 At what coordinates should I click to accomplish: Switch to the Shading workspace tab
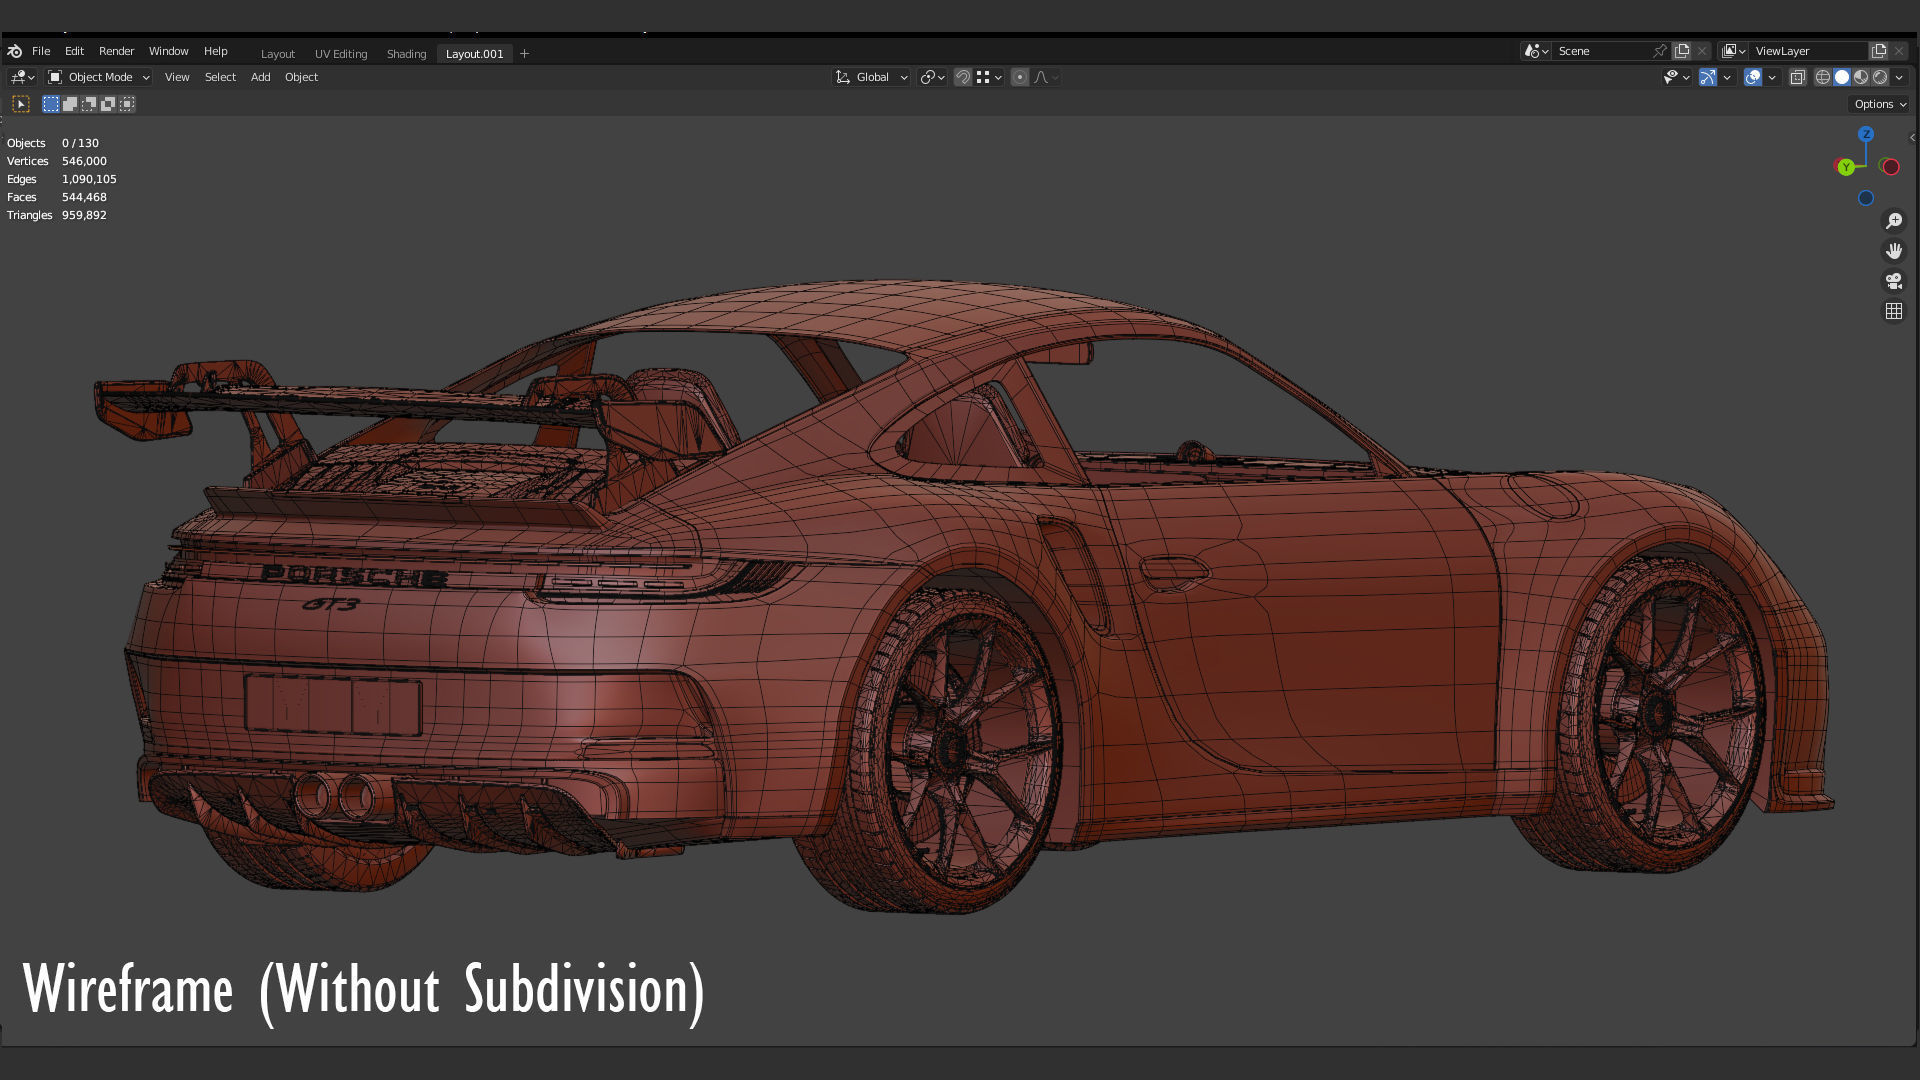pos(406,54)
